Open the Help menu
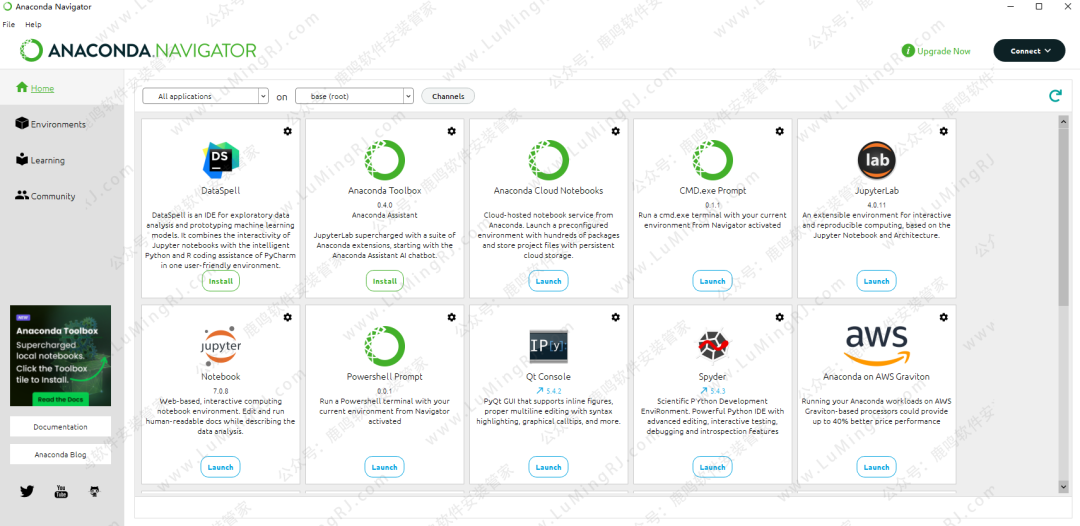The image size is (1080, 526). coord(33,24)
